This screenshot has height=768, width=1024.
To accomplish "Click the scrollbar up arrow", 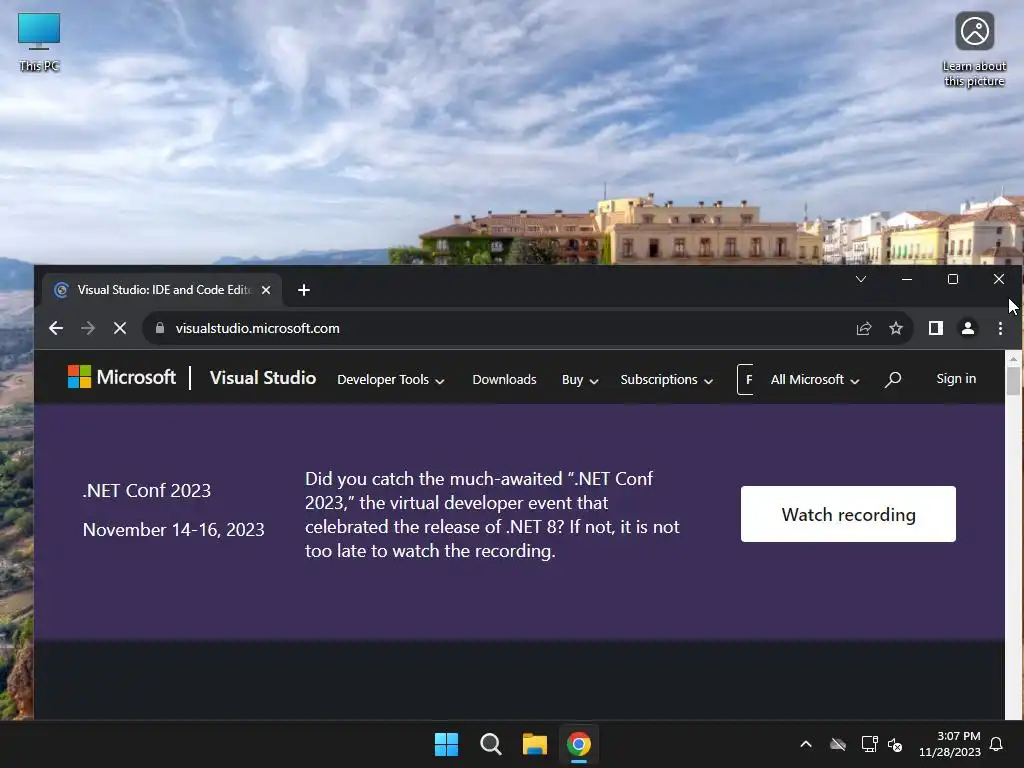I will [x=1013, y=359].
